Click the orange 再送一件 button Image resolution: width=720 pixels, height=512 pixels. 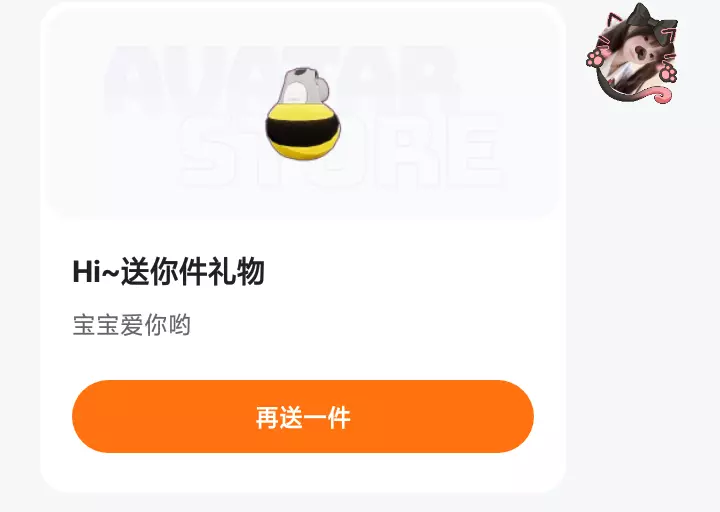(x=303, y=416)
